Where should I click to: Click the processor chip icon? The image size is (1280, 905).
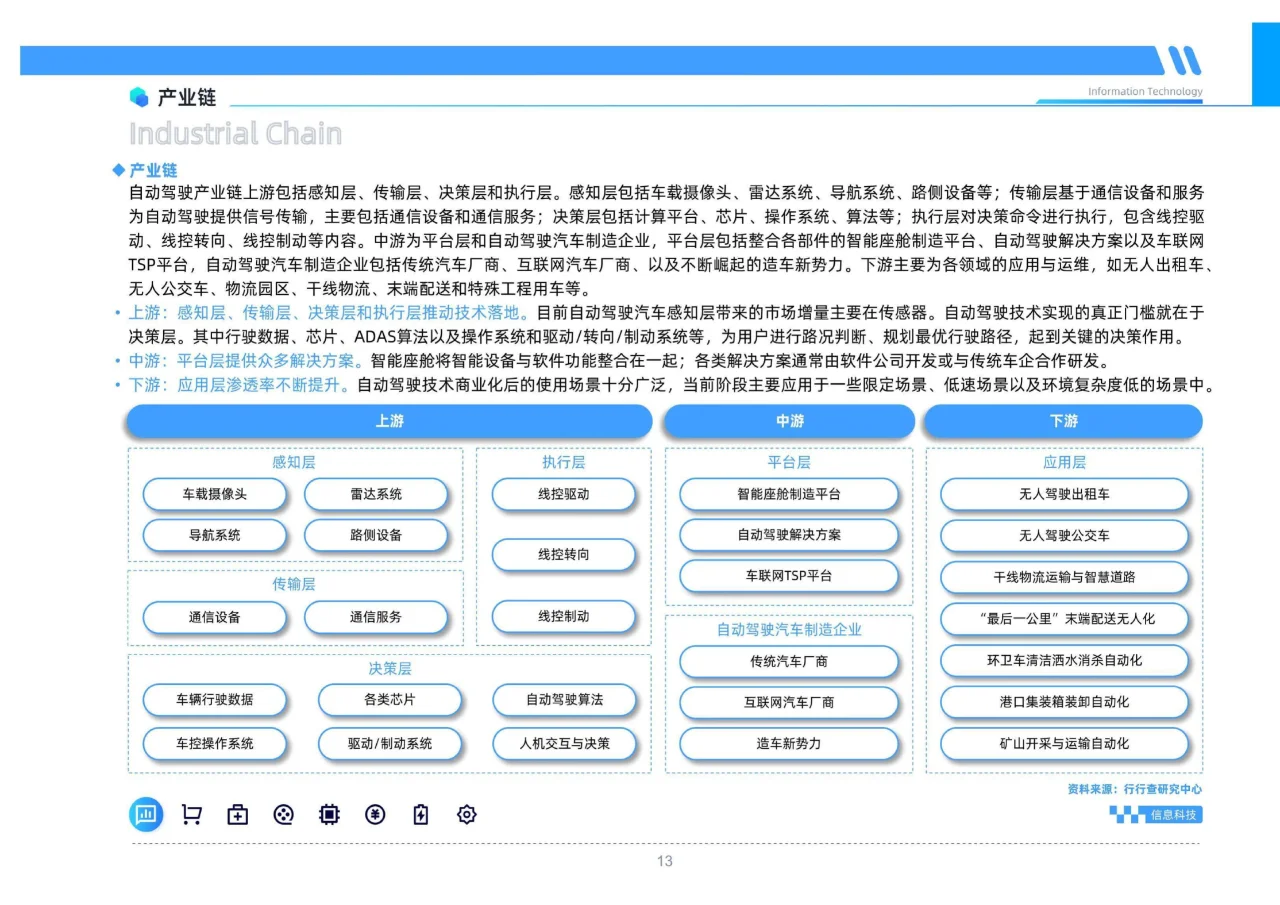coord(329,815)
